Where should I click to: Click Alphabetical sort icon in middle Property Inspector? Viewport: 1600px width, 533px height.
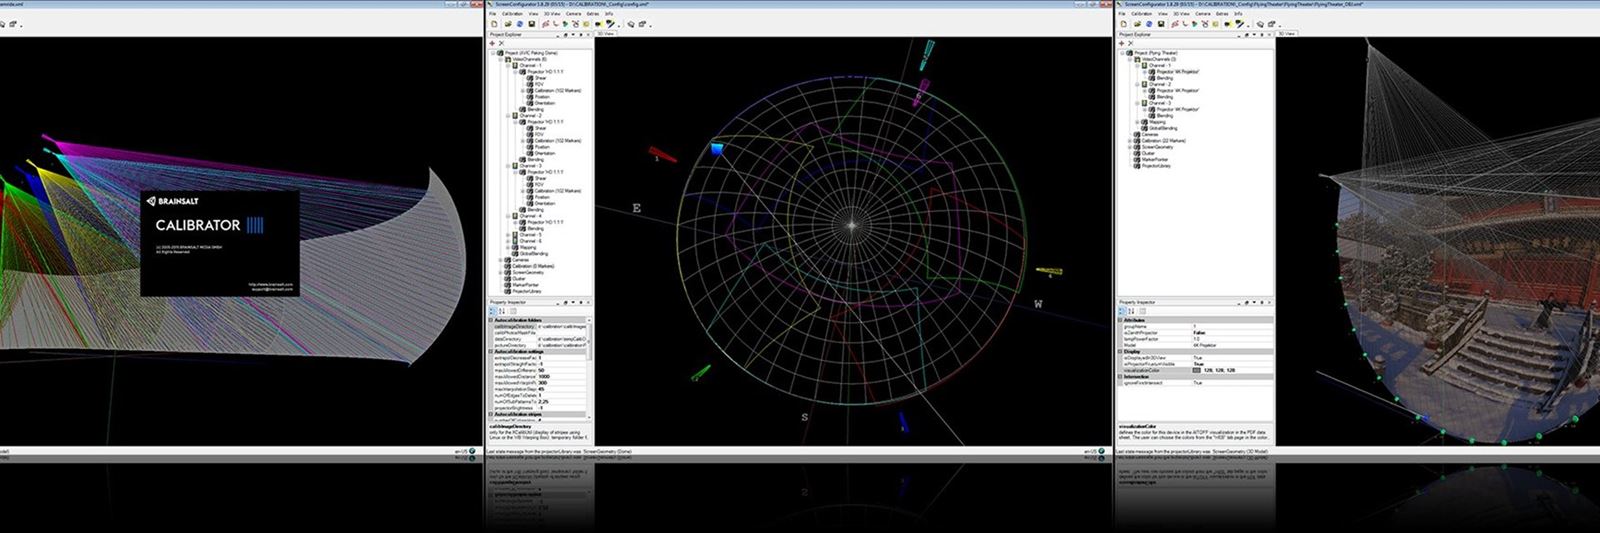(x=502, y=311)
